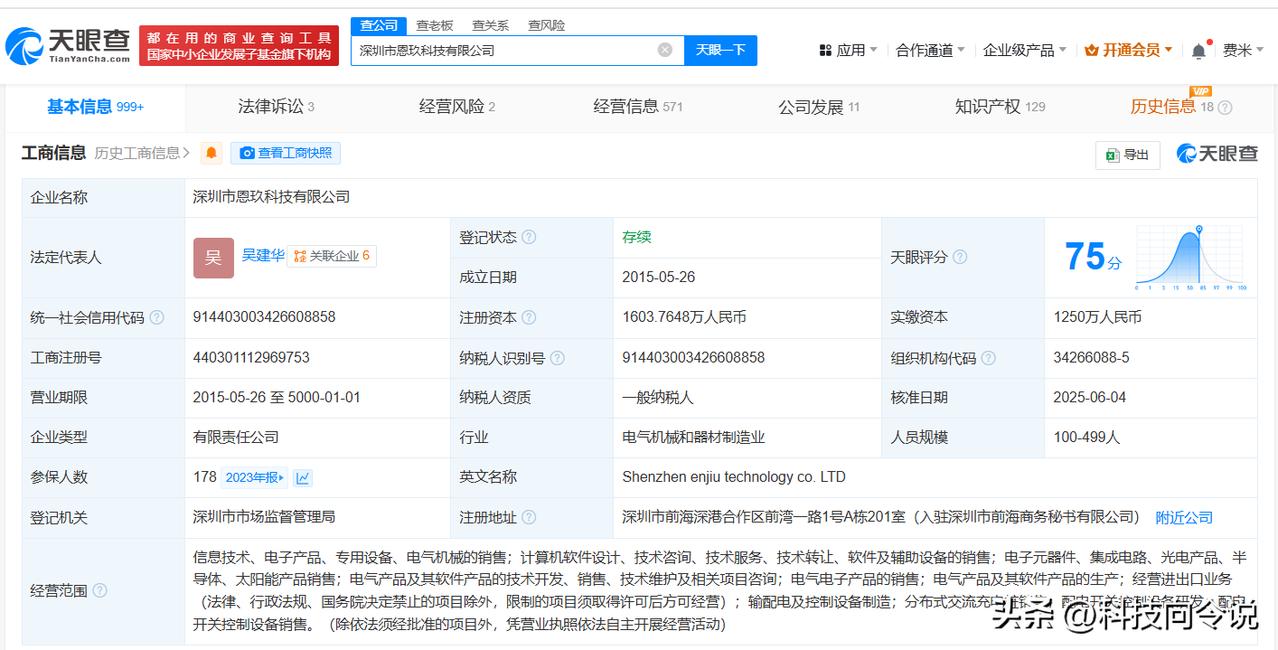
Task: Select the 查老板 search tab
Action: pos(435,25)
